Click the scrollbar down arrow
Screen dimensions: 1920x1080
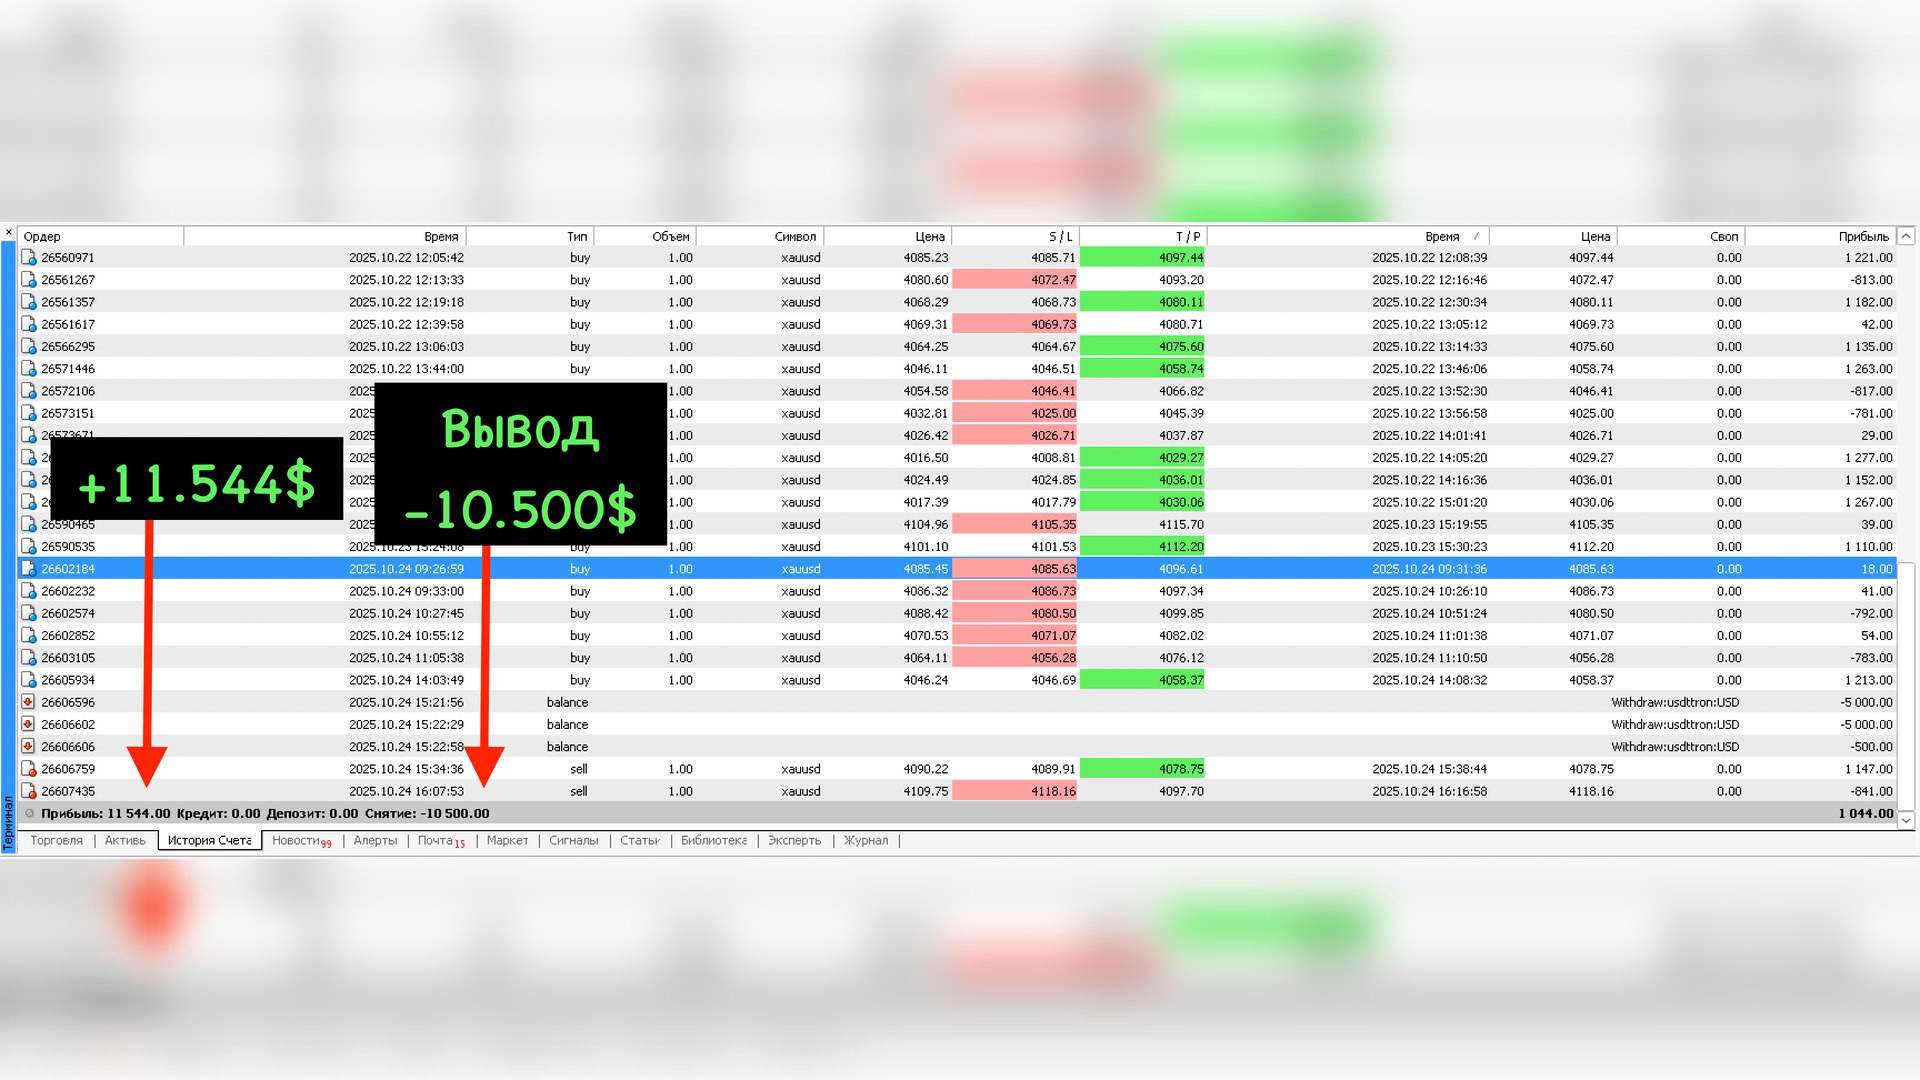[1906, 820]
